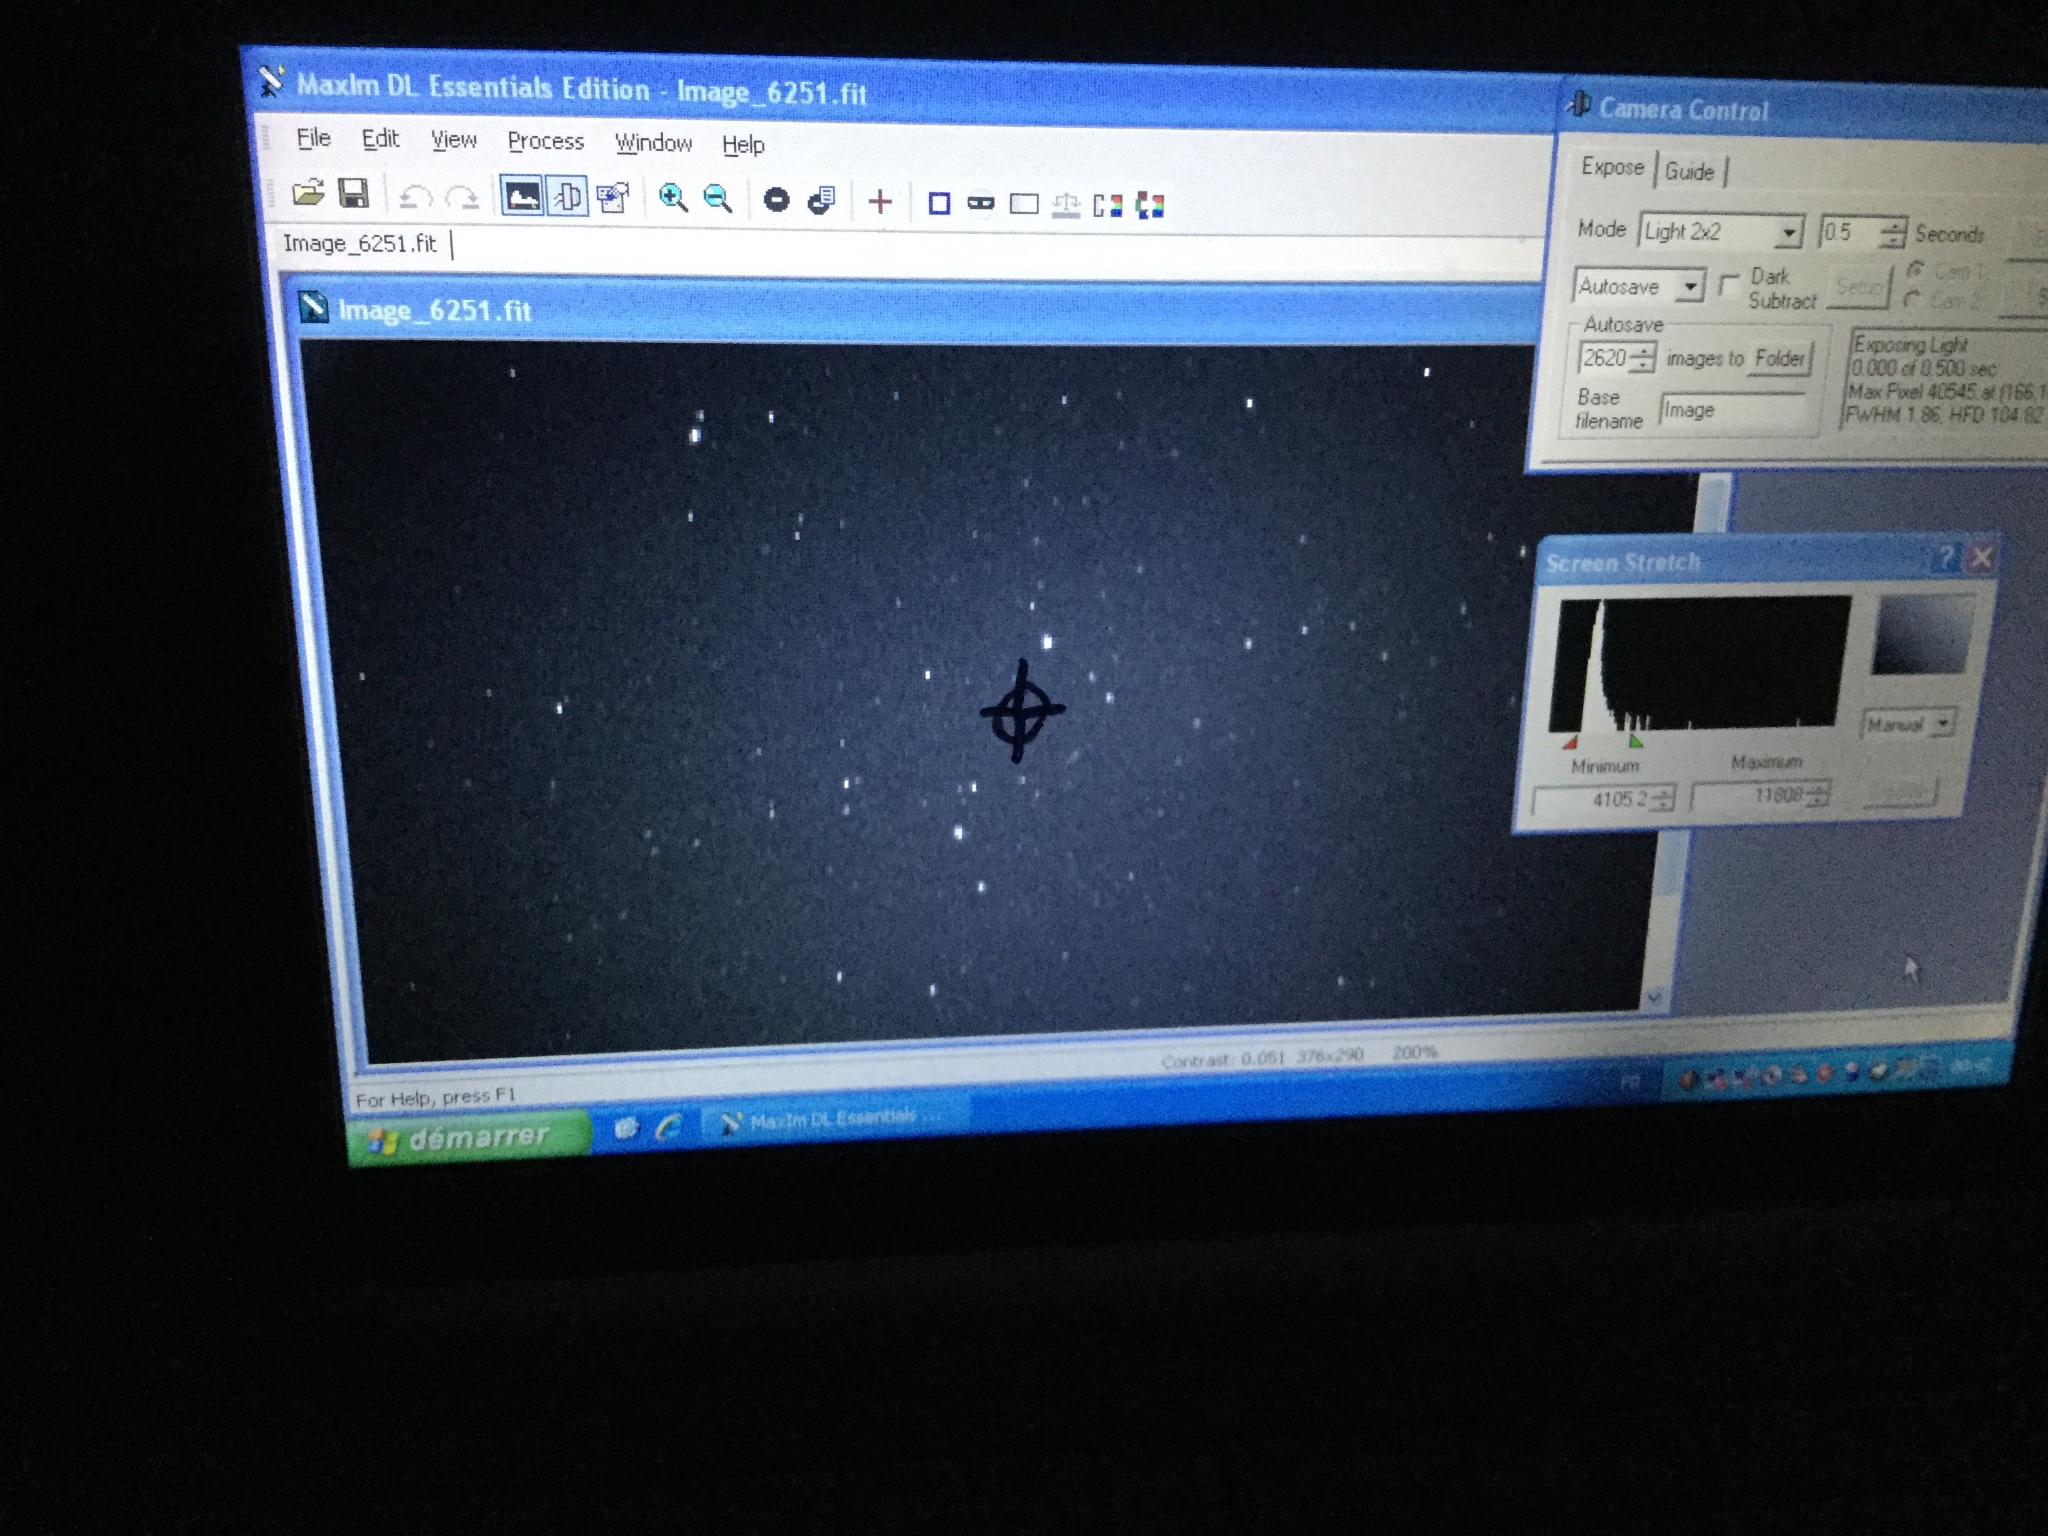The width and height of the screenshot is (2048, 1536).
Task: Open the Mode Light 2x2 dropdown
Action: tap(1788, 234)
